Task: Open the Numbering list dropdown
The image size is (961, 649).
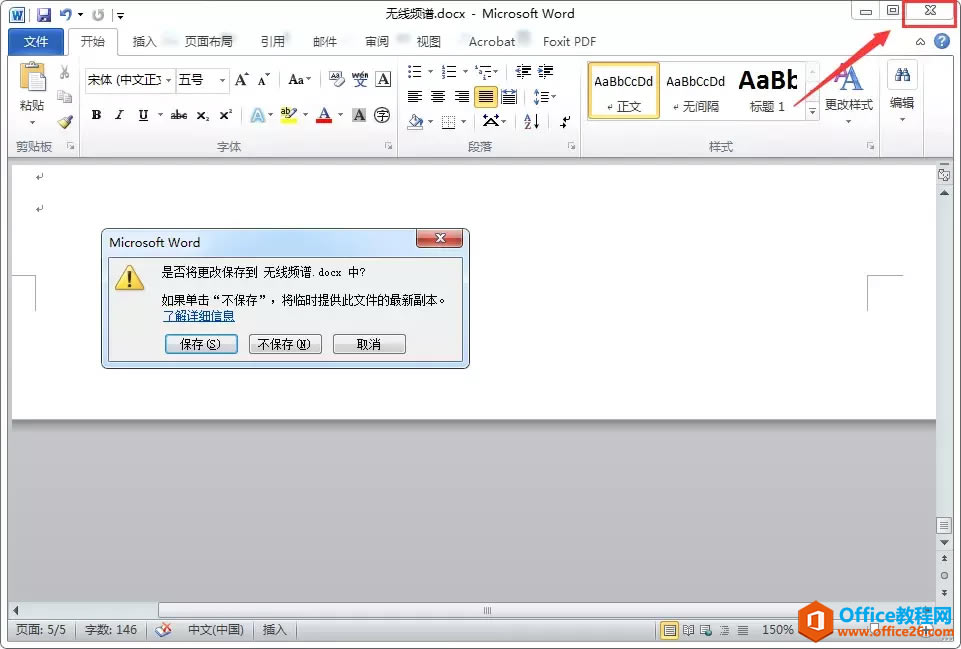Action: coord(465,72)
